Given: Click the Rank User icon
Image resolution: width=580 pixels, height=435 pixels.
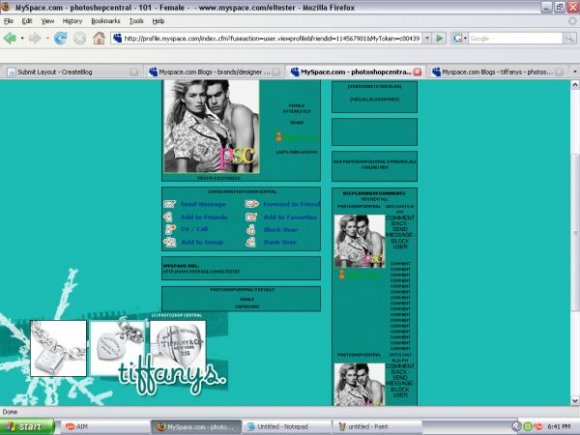Looking at the screenshot, I should (x=251, y=242).
